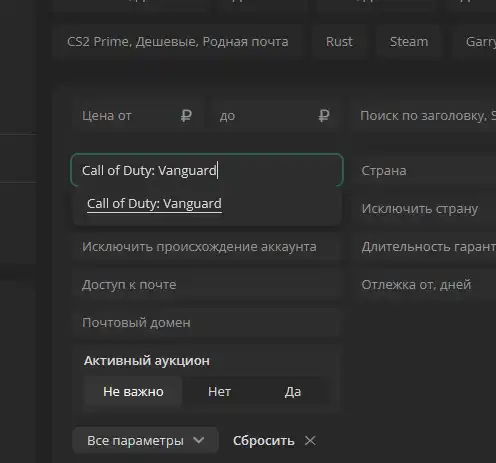Expand the Все параметры dropdown
This screenshot has height=463, width=496.
pos(146,440)
